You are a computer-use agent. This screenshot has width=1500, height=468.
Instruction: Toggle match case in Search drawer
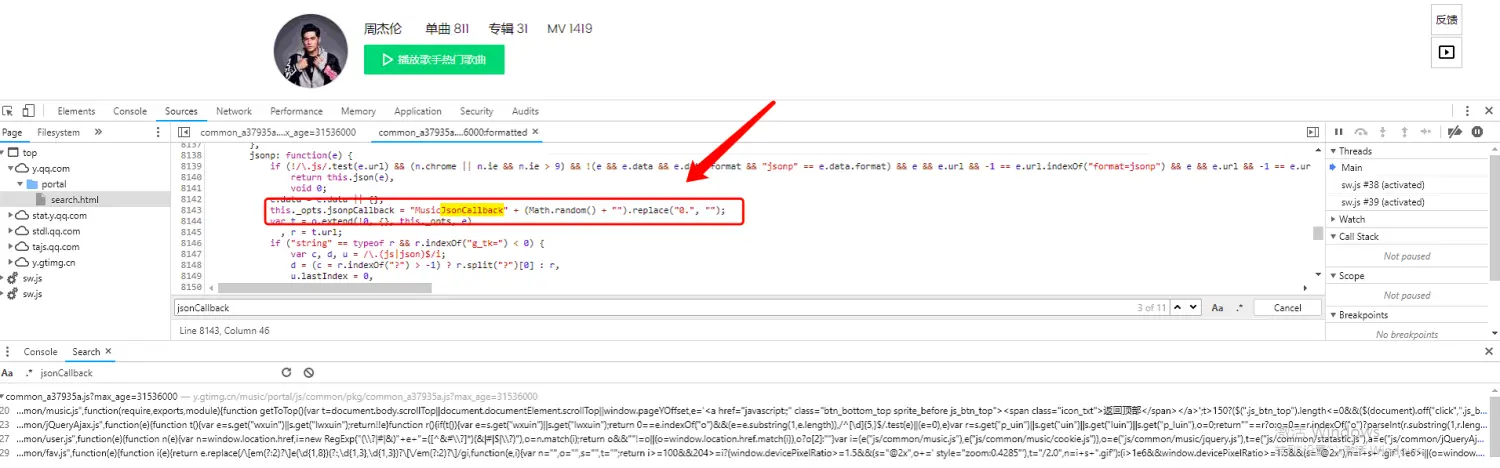click(7, 373)
